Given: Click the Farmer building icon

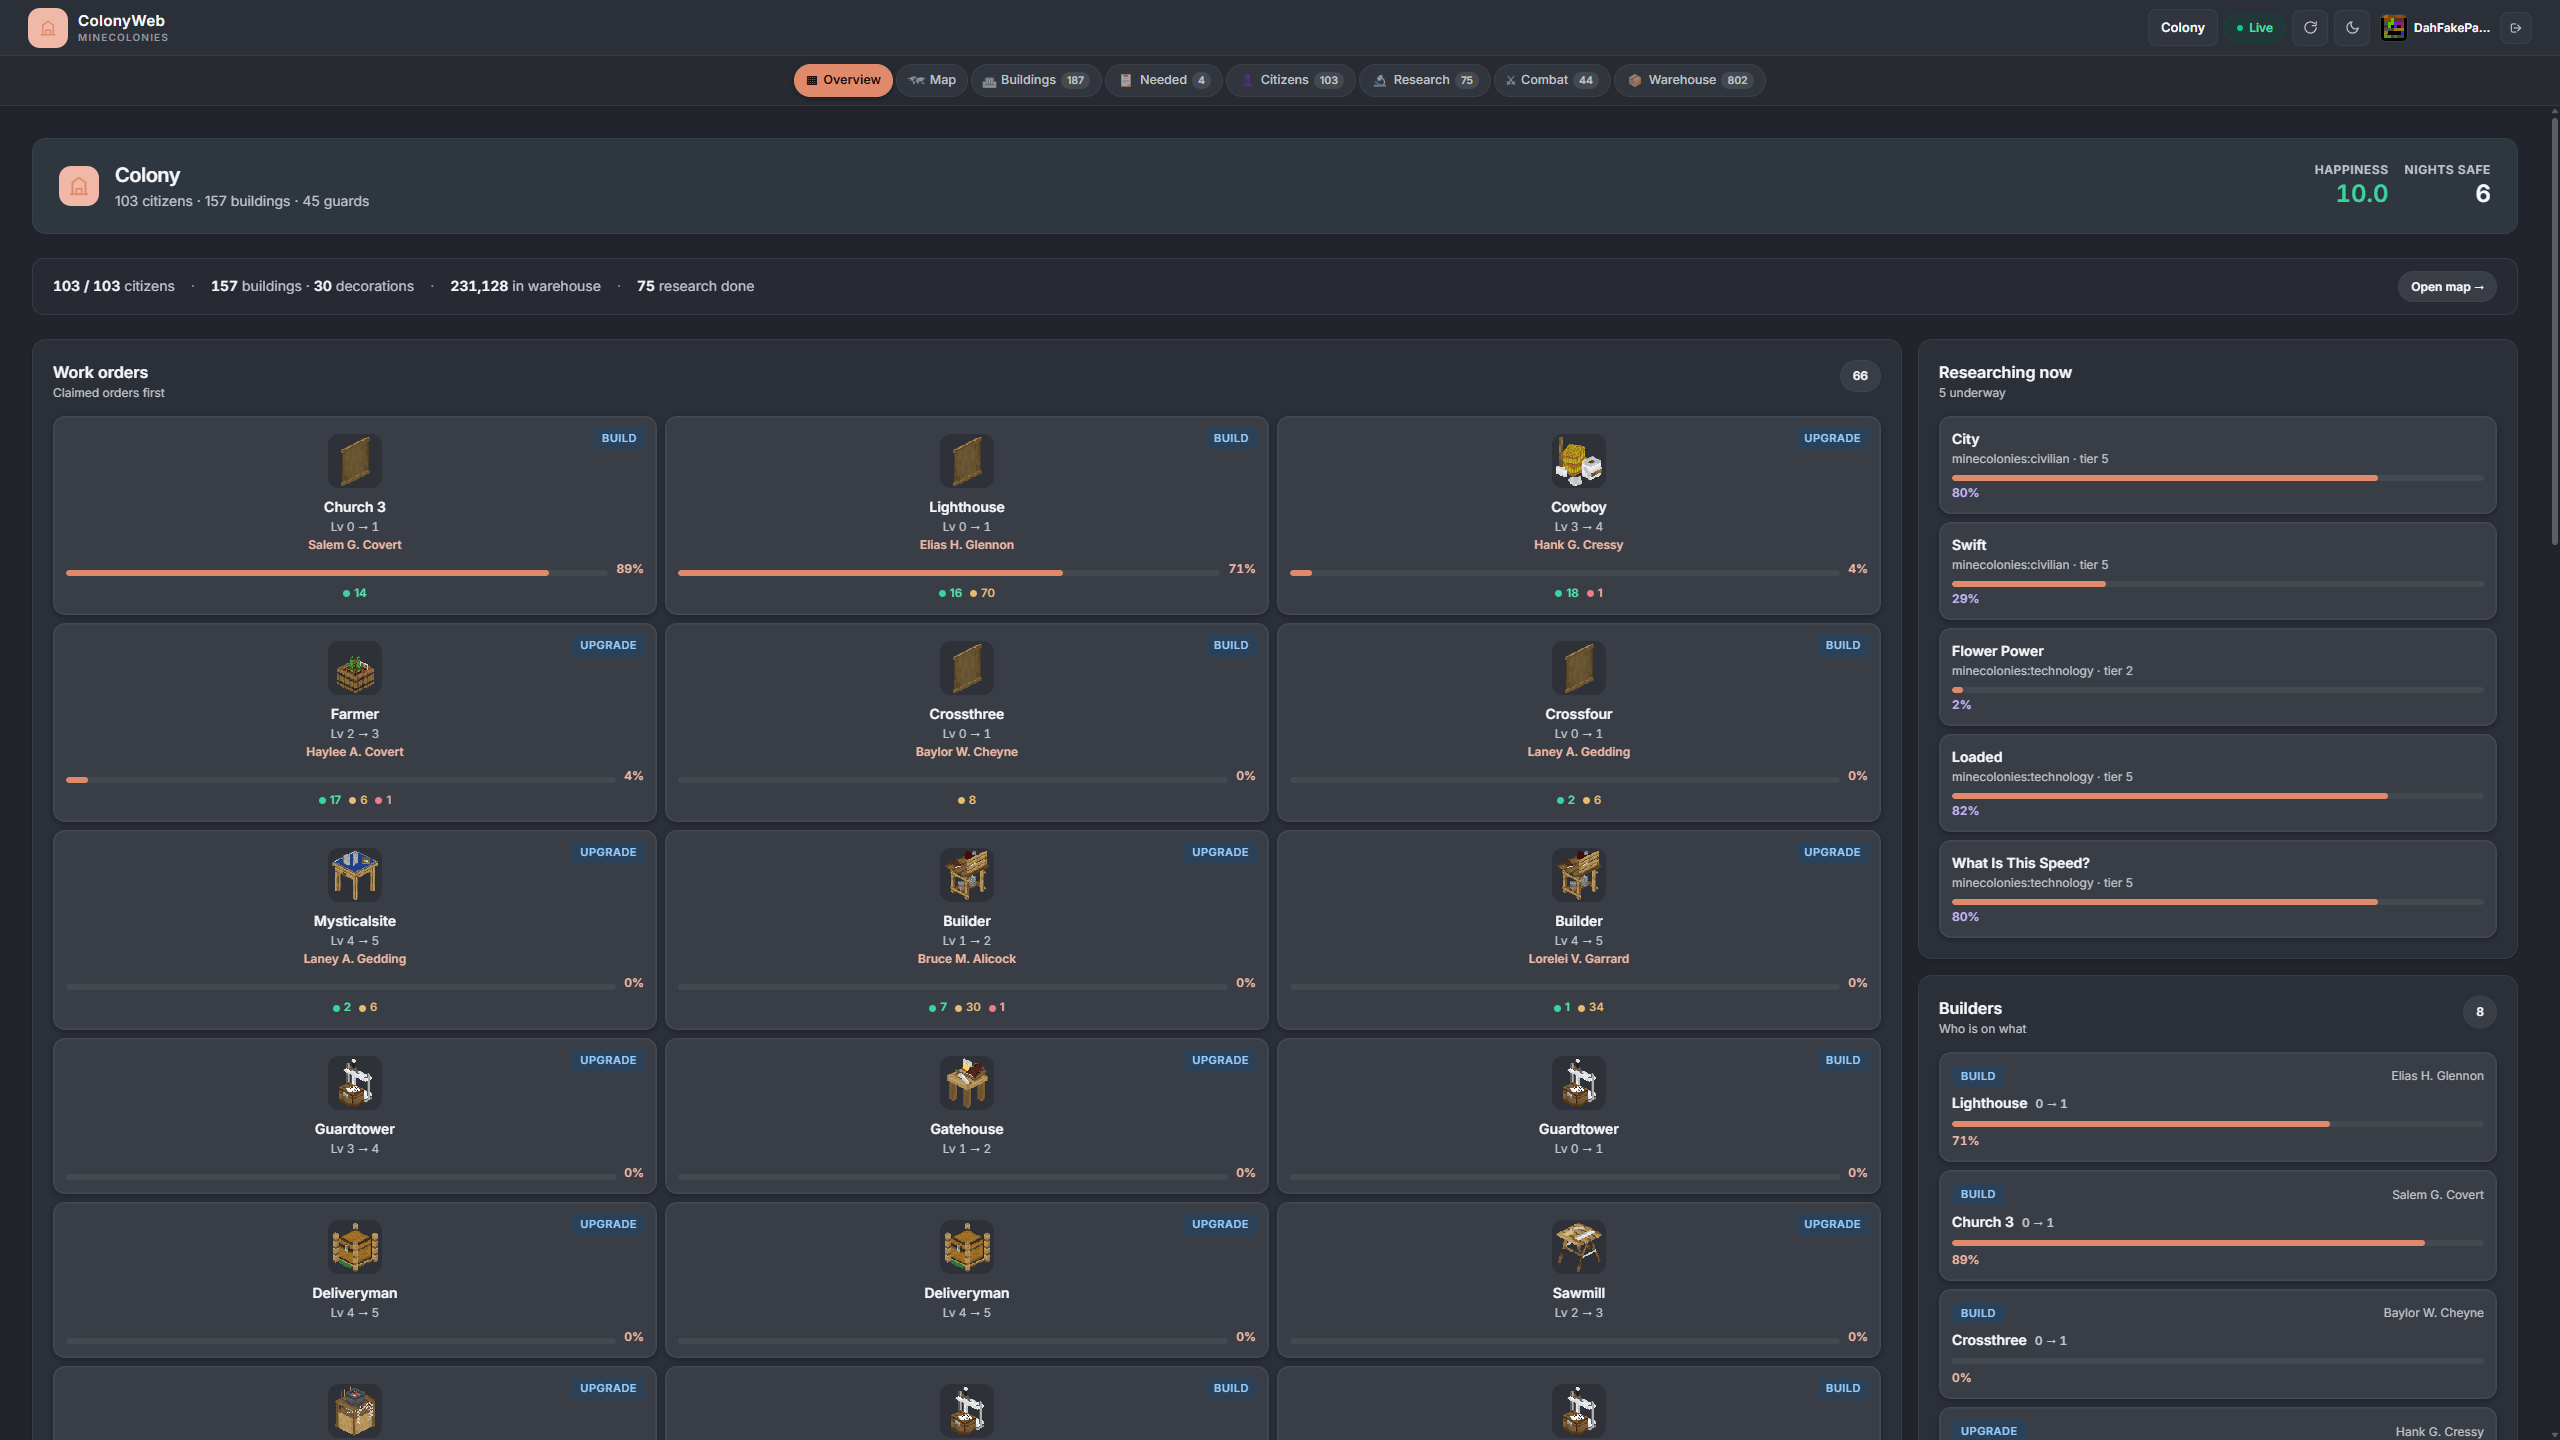Looking at the screenshot, I should [x=355, y=668].
